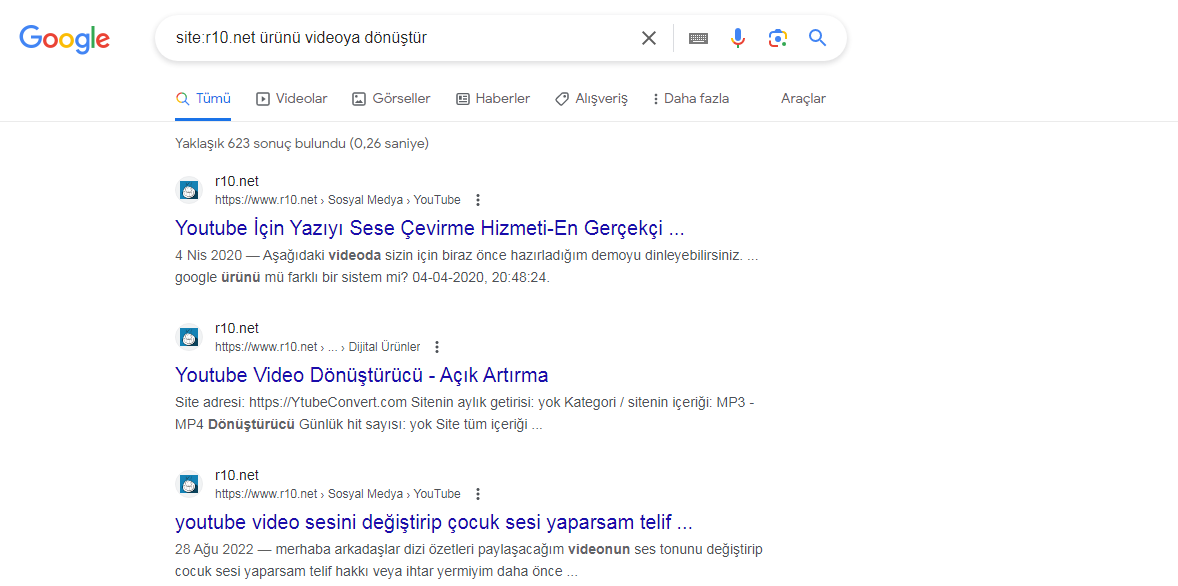The height and width of the screenshot is (586, 1178).
Task: Open the Araçlar search tools
Action: (803, 98)
